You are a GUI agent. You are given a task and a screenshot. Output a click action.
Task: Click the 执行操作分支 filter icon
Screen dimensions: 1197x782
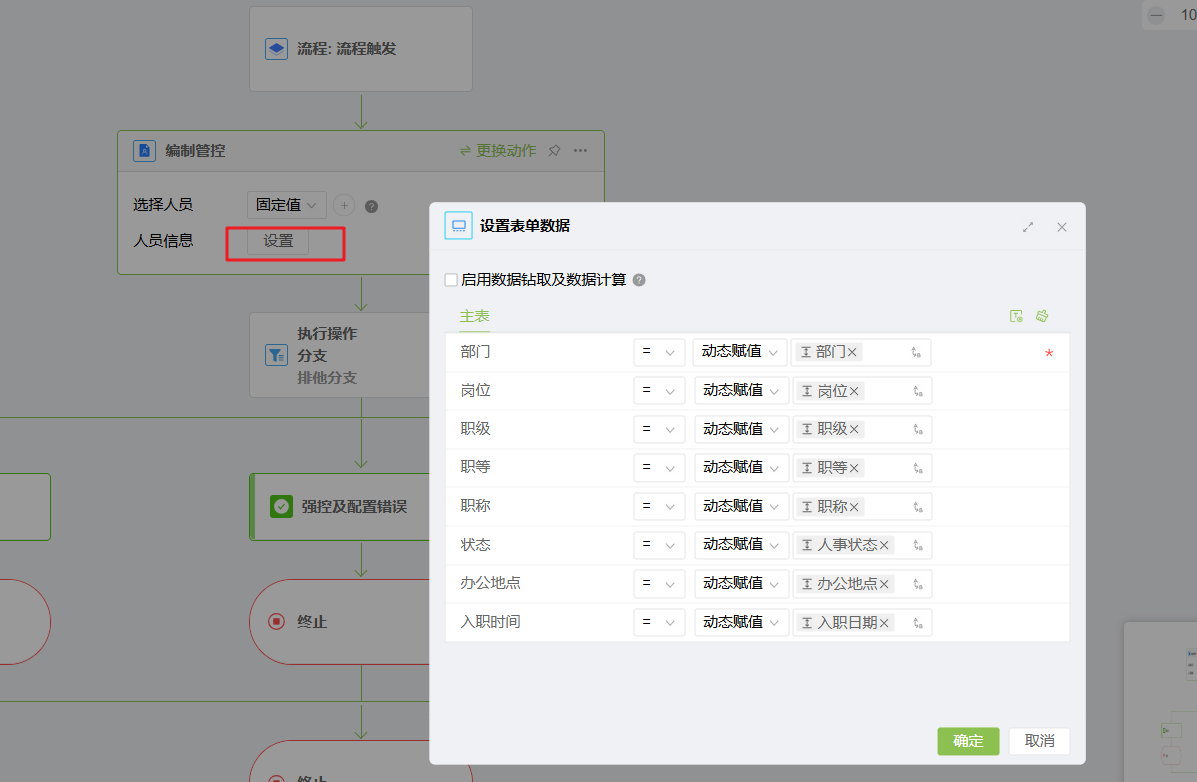tap(276, 355)
